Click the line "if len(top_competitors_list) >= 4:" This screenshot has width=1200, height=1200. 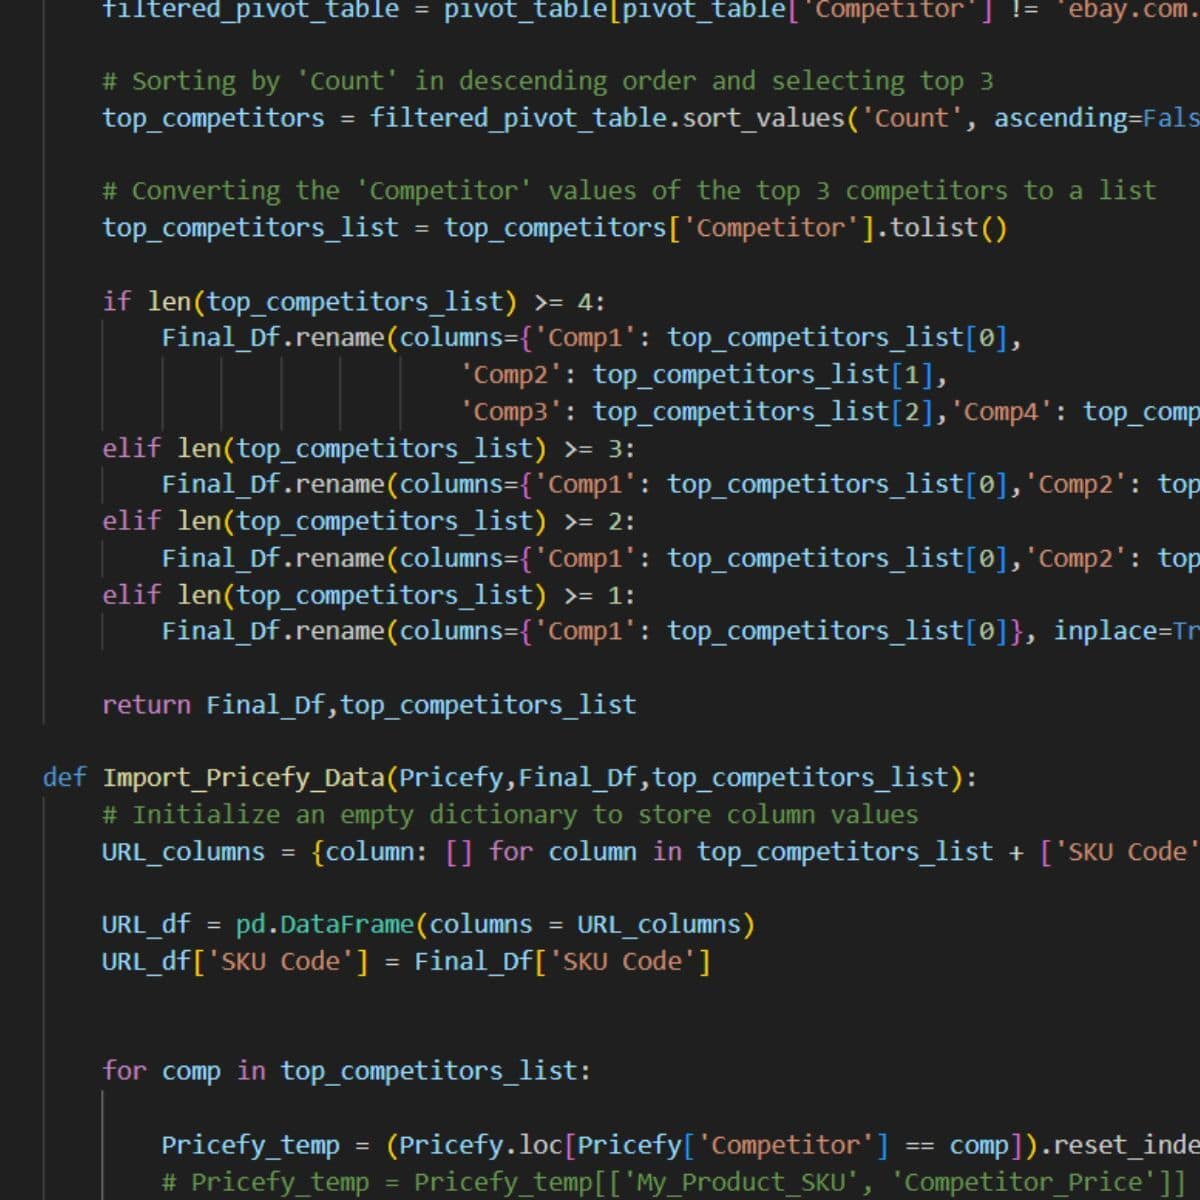tap(354, 301)
